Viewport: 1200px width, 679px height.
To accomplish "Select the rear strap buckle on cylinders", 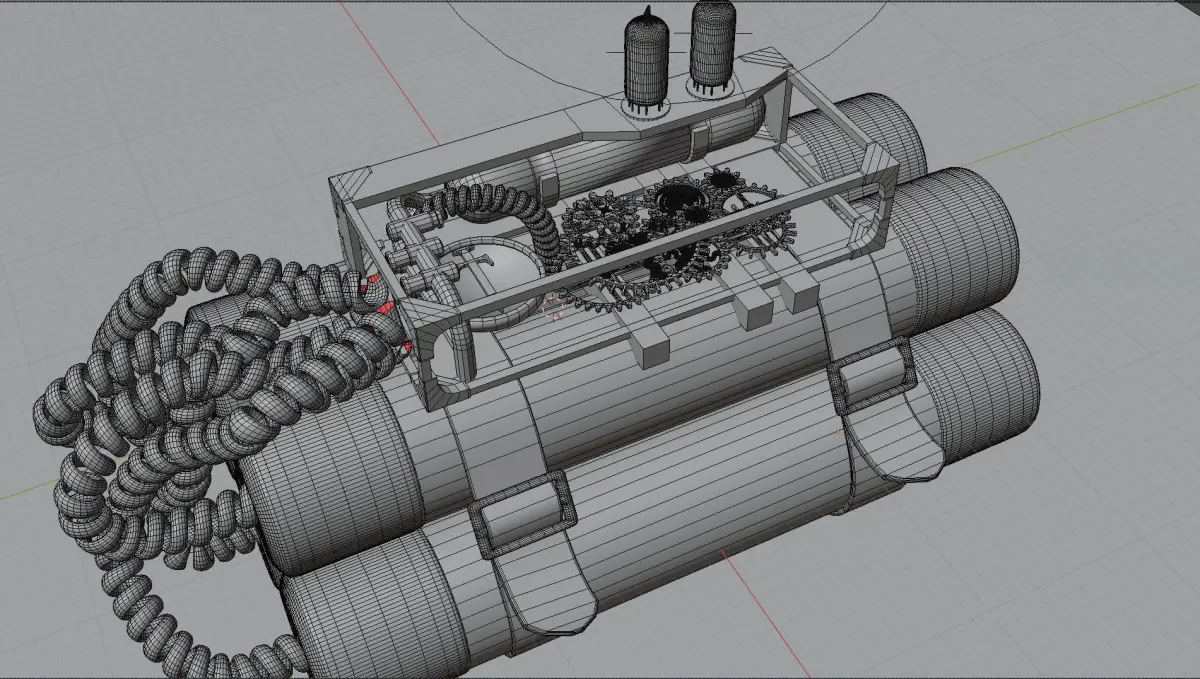I will pyautogui.click(x=872, y=374).
